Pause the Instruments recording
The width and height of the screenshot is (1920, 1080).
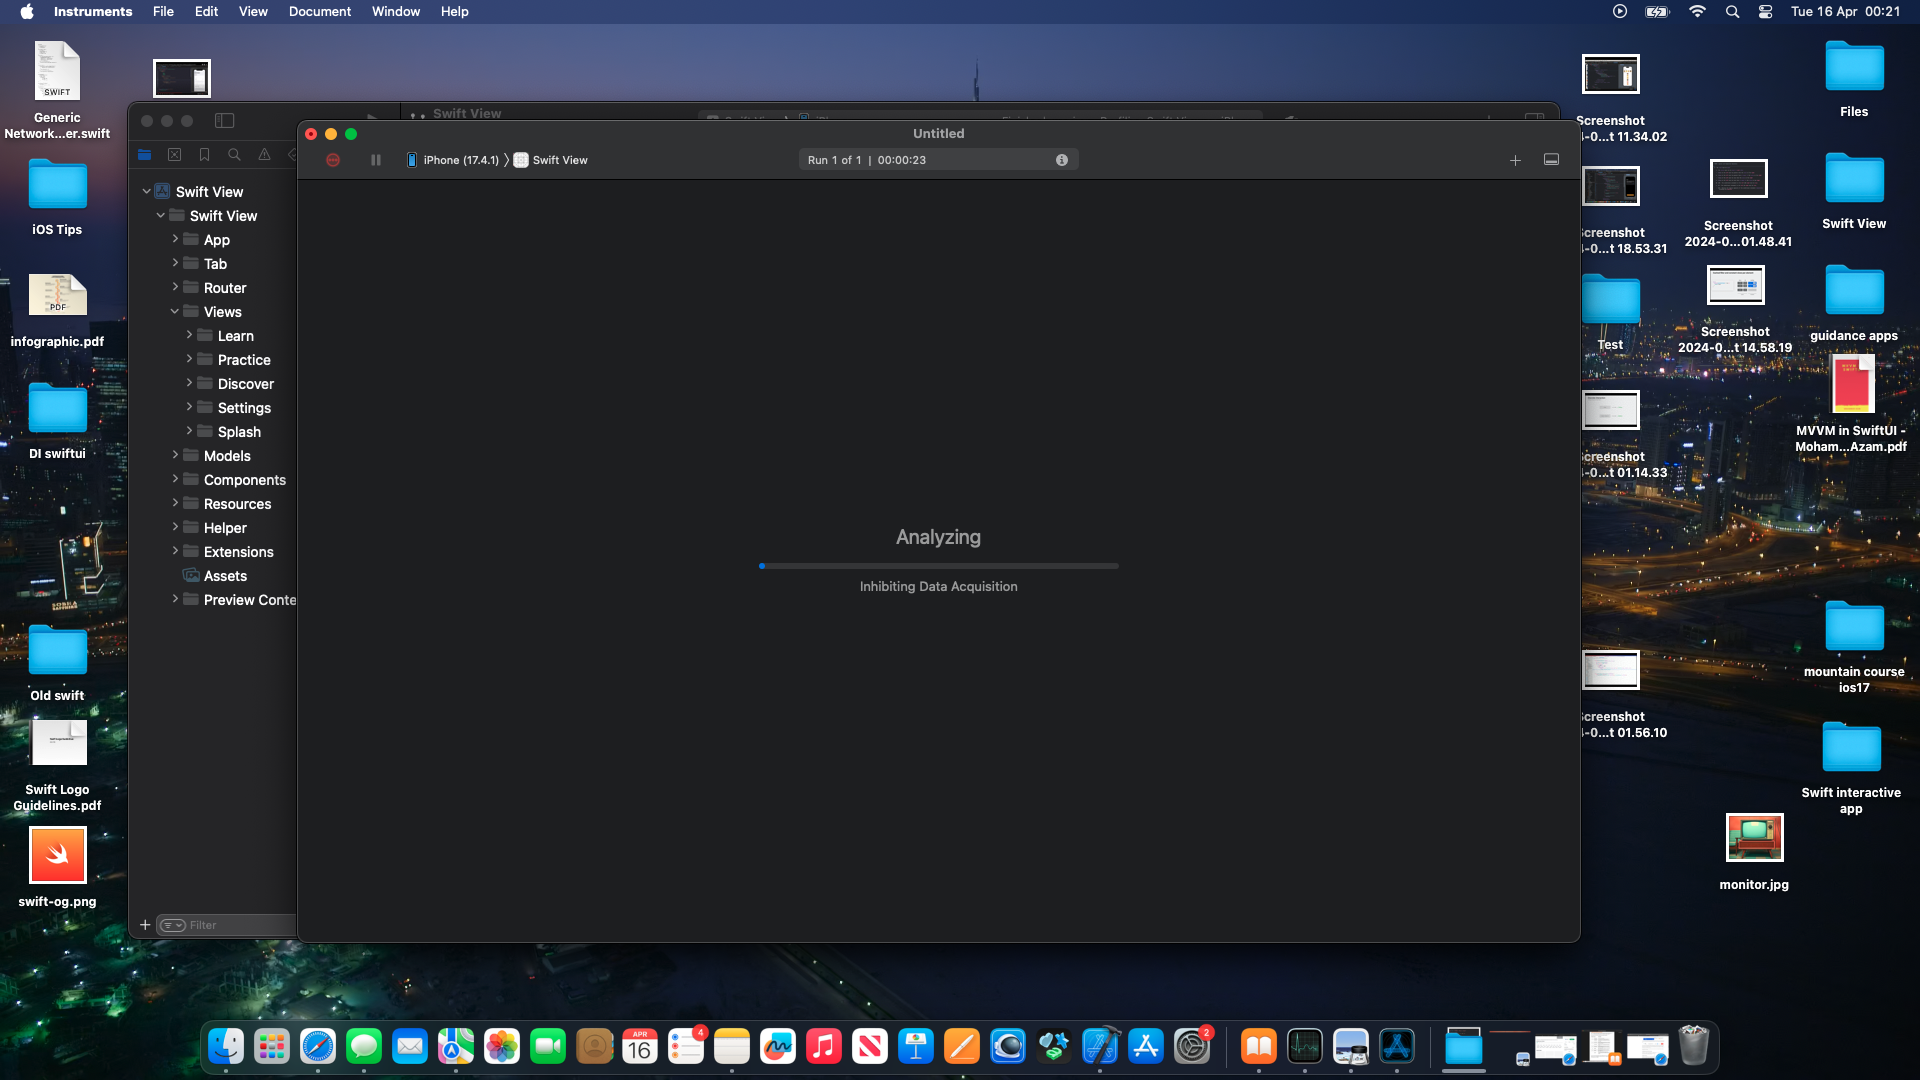coord(376,160)
